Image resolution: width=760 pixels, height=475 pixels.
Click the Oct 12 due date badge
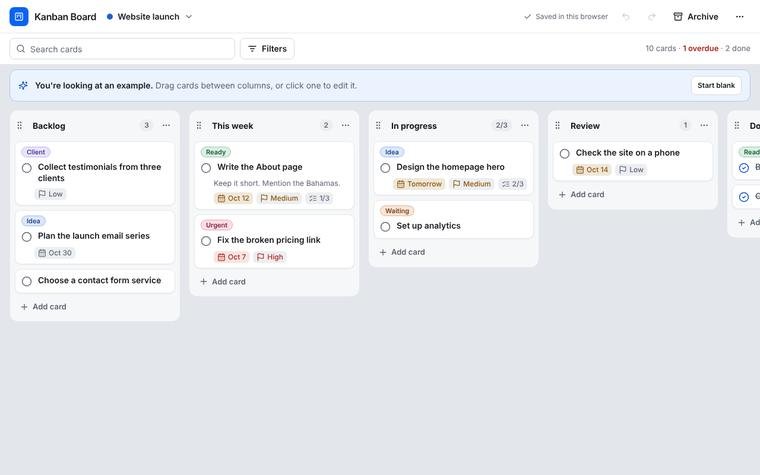[233, 198]
